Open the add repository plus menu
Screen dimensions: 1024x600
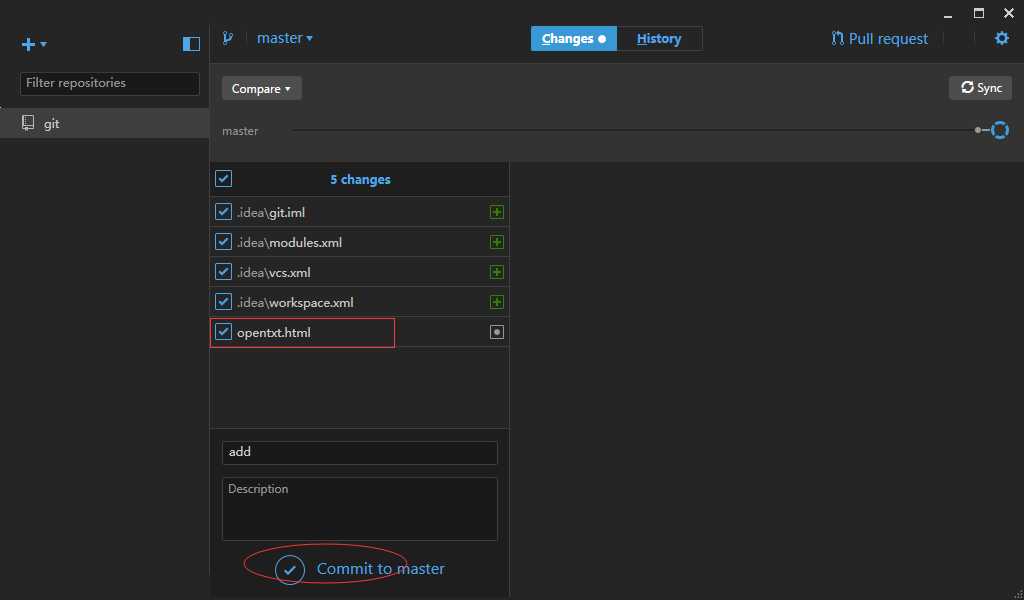click(34, 44)
